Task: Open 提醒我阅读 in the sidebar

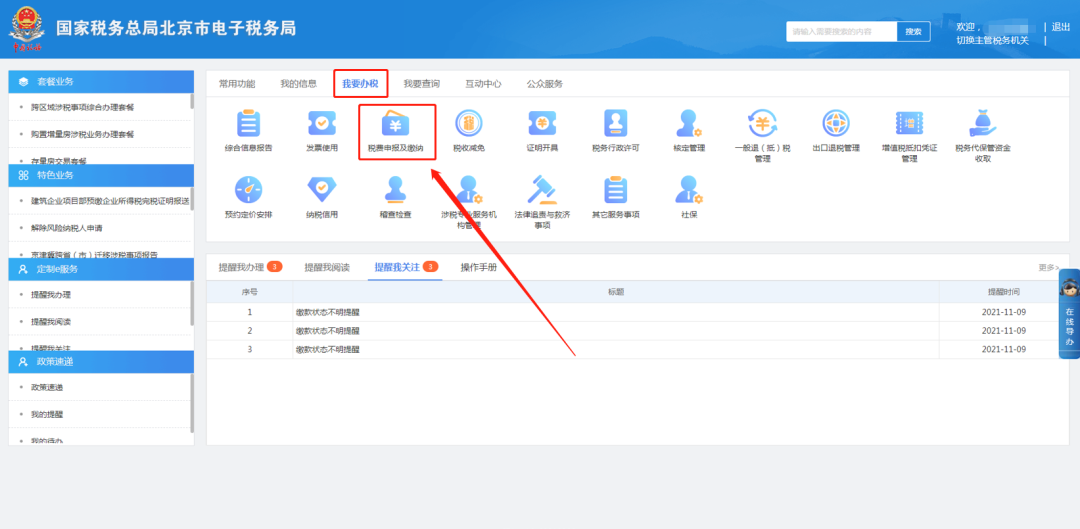Action: click(51, 322)
